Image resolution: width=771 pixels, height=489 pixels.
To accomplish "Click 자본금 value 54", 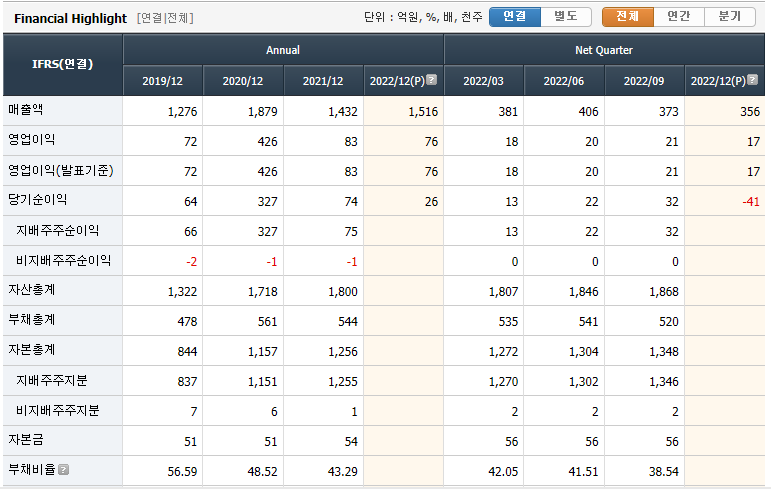I will 351,442.
